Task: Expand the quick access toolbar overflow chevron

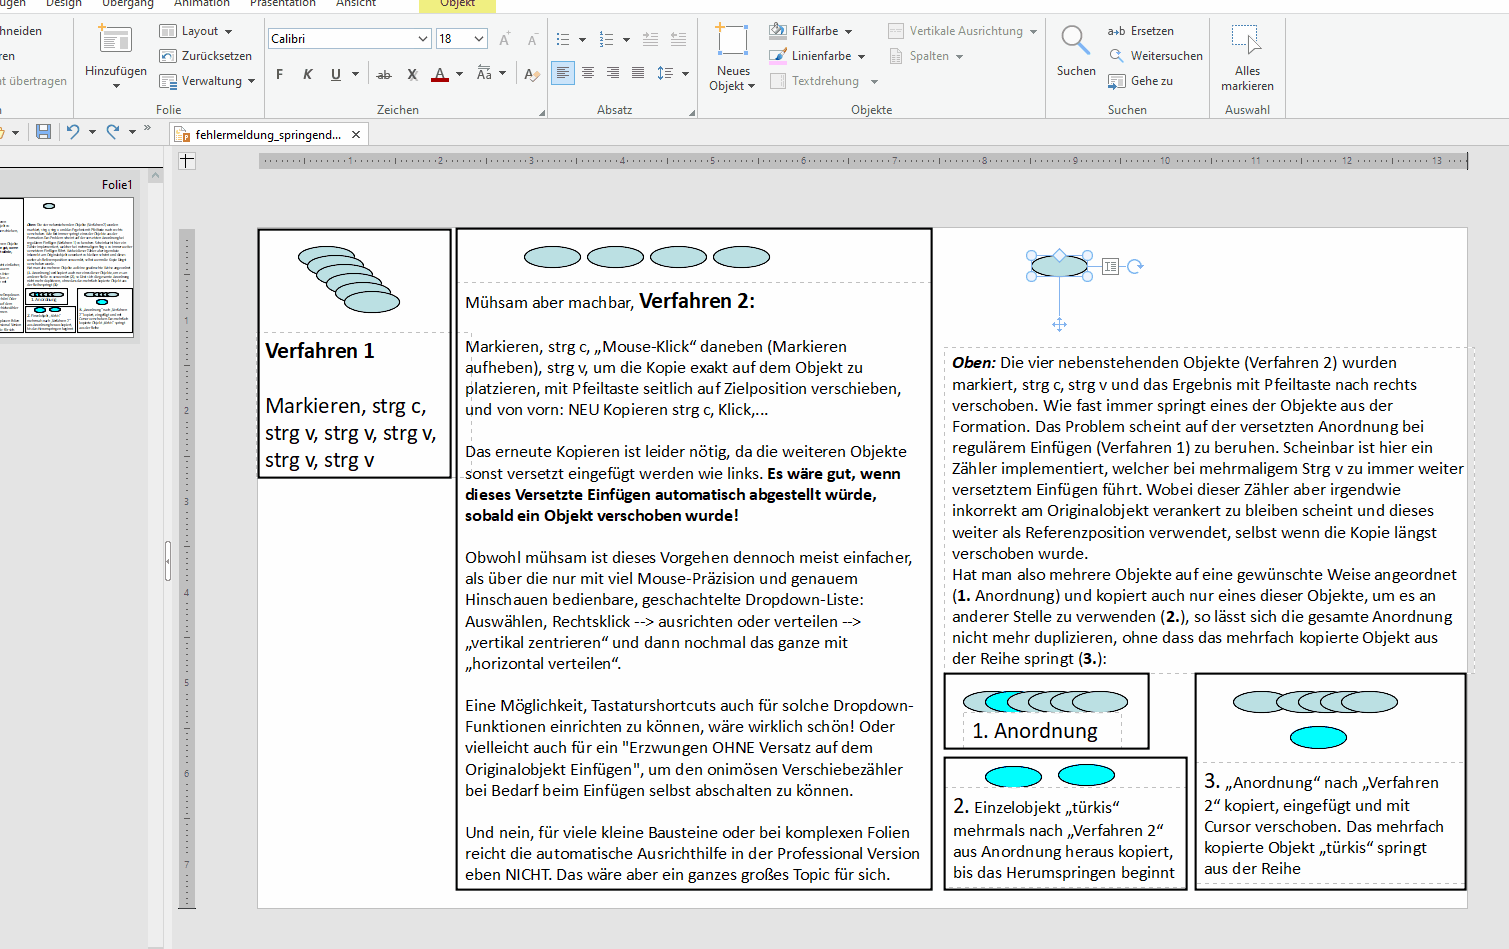Action: click(x=148, y=128)
